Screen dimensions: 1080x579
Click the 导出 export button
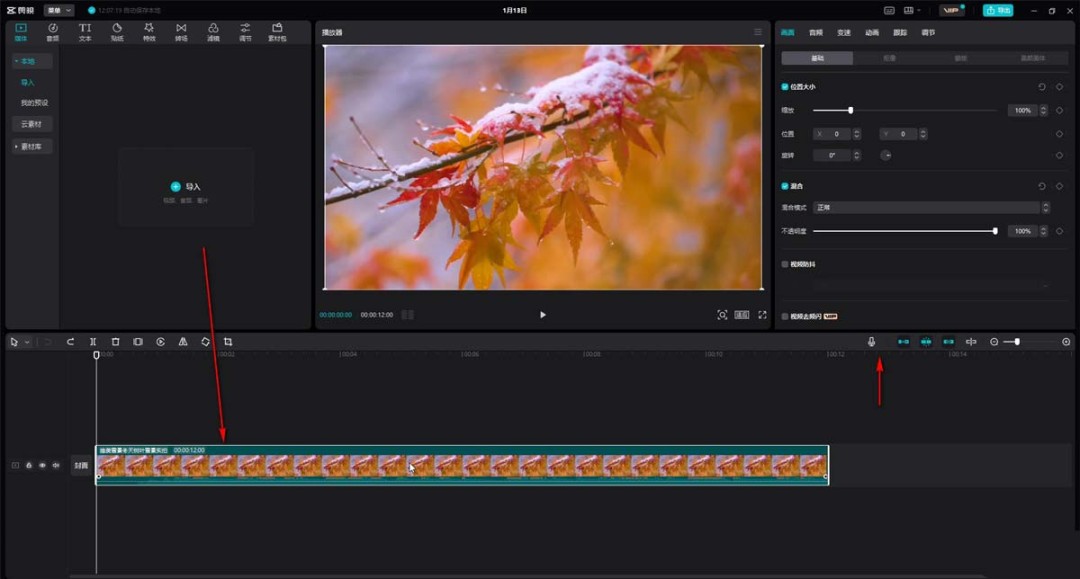click(x=997, y=10)
